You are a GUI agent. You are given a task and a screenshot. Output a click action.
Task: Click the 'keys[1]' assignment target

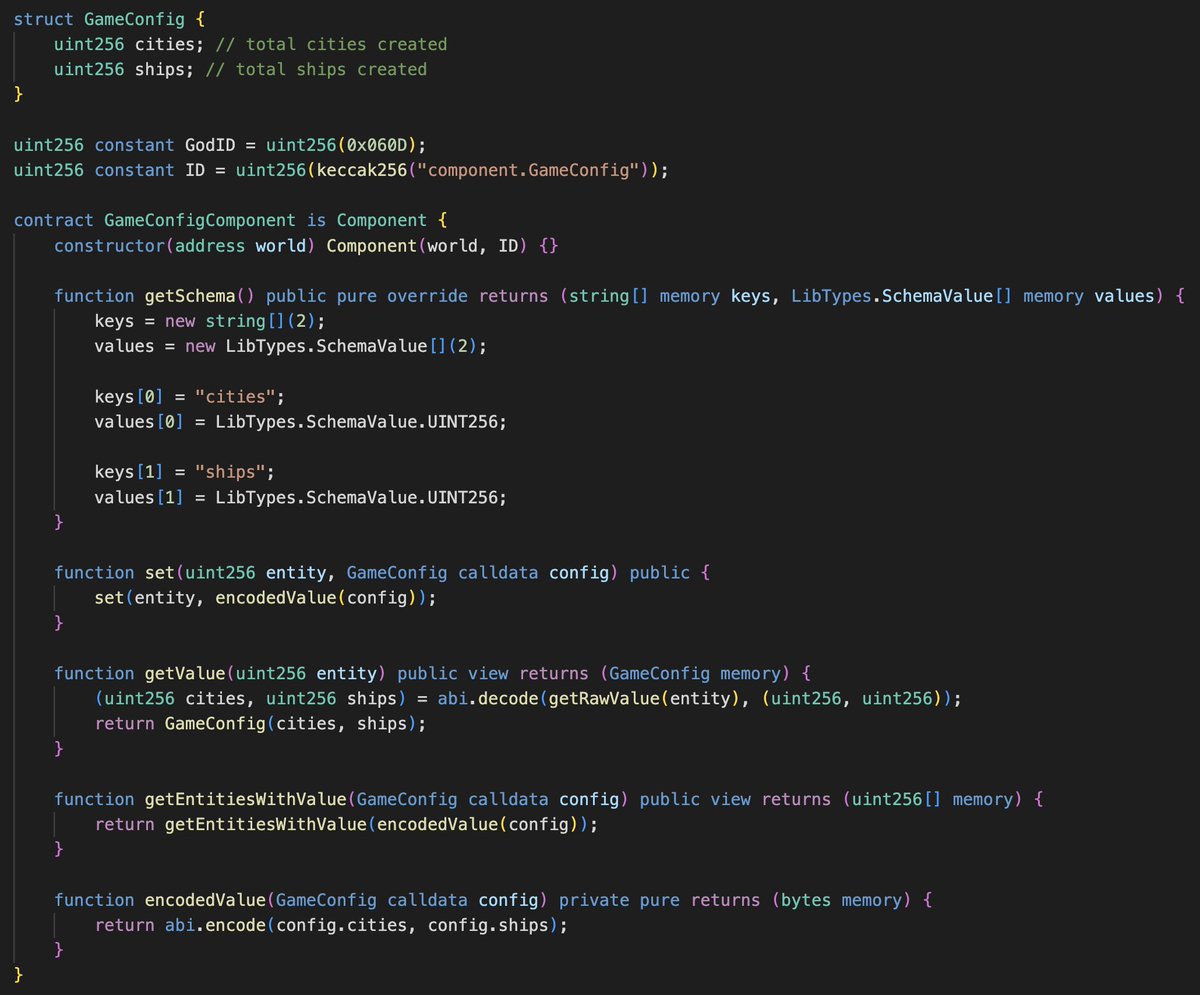129,472
